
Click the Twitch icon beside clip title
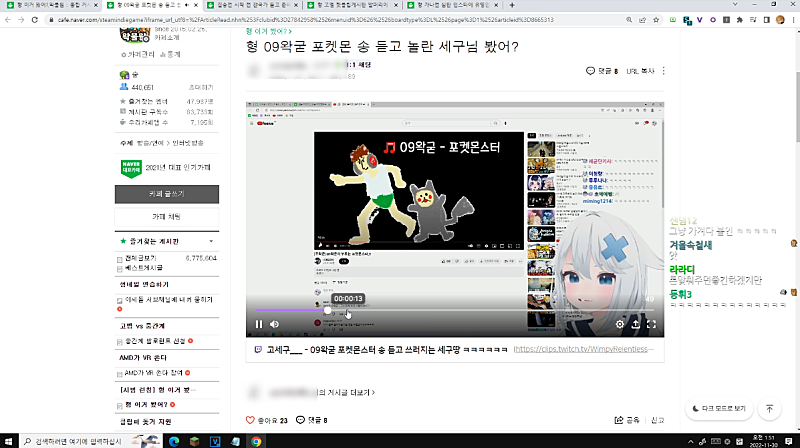pyautogui.click(x=258, y=350)
